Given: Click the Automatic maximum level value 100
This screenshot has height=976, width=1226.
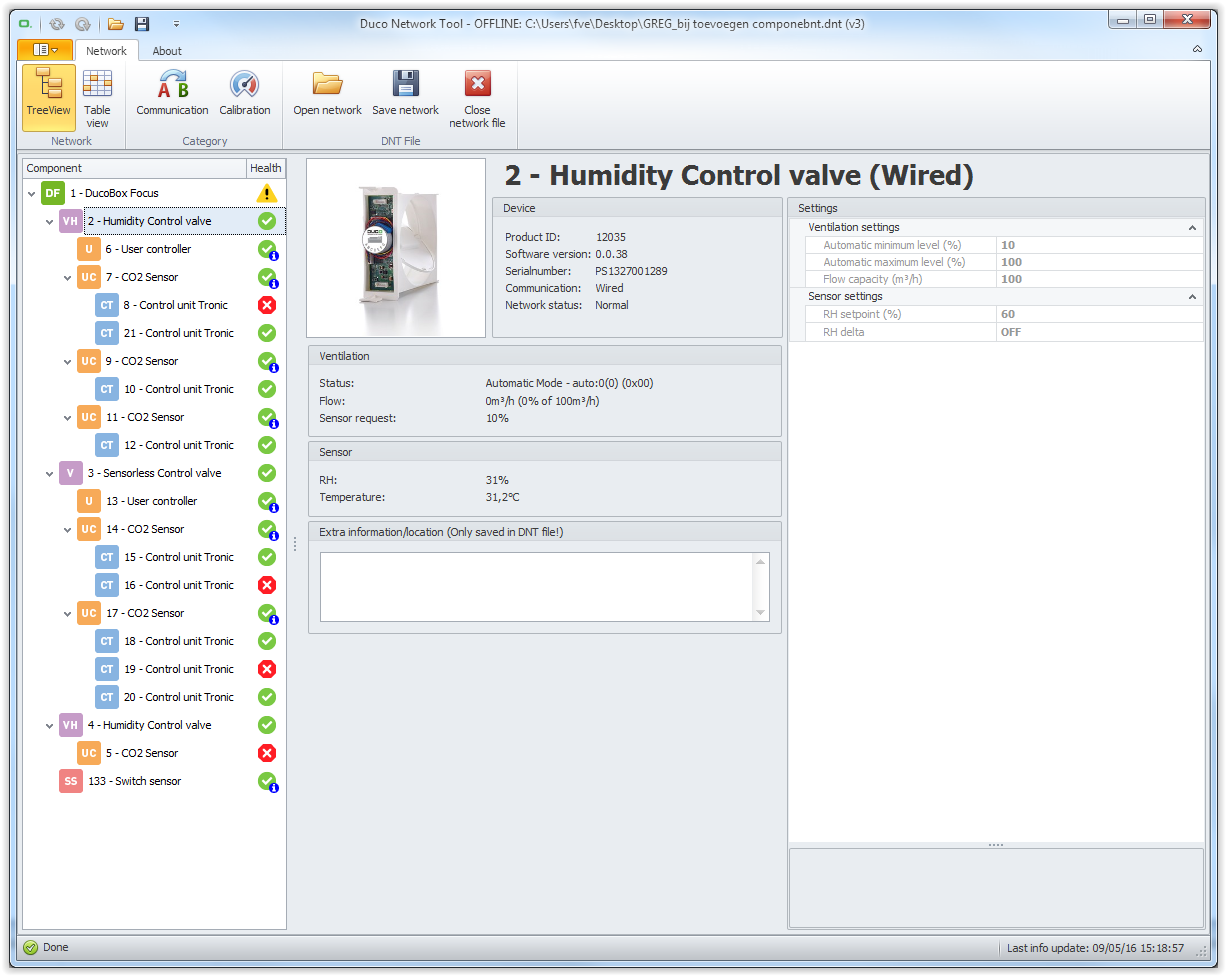Looking at the screenshot, I should 1100,262.
